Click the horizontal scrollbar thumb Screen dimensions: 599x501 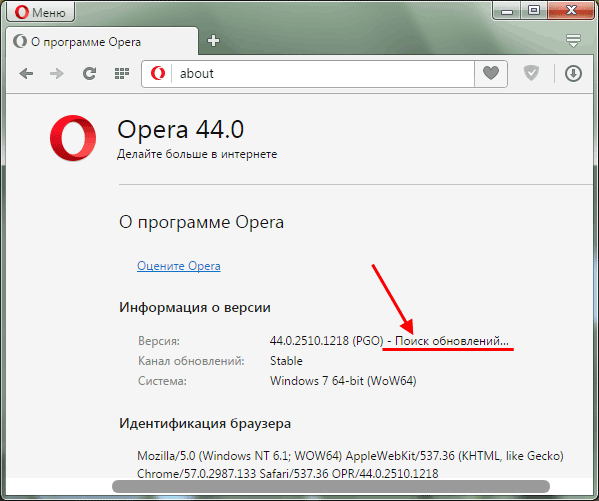(x=331, y=486)
